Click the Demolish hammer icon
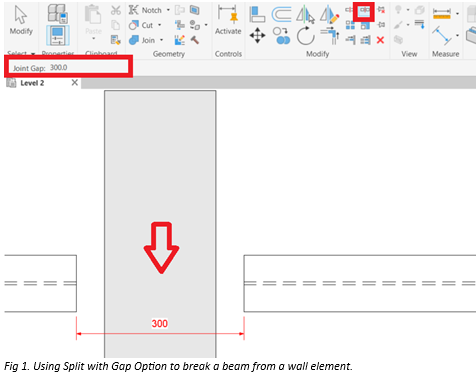The height and width of the screenshot is (374, 476). 195,40
